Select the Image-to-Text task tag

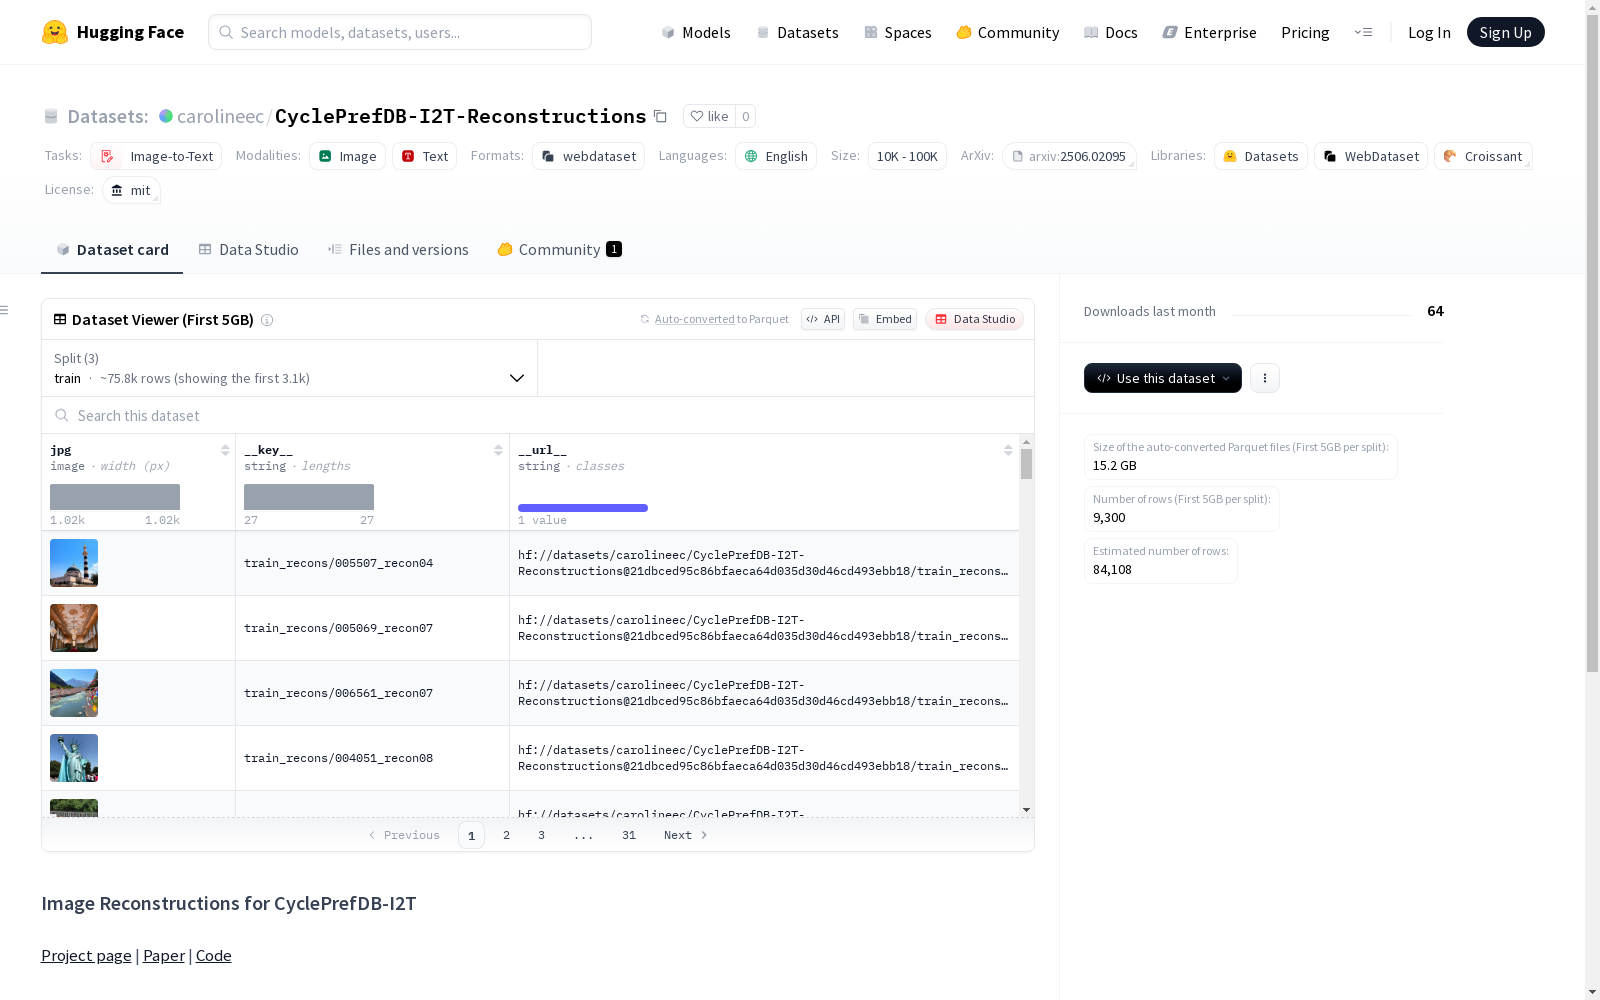point(156,156)
